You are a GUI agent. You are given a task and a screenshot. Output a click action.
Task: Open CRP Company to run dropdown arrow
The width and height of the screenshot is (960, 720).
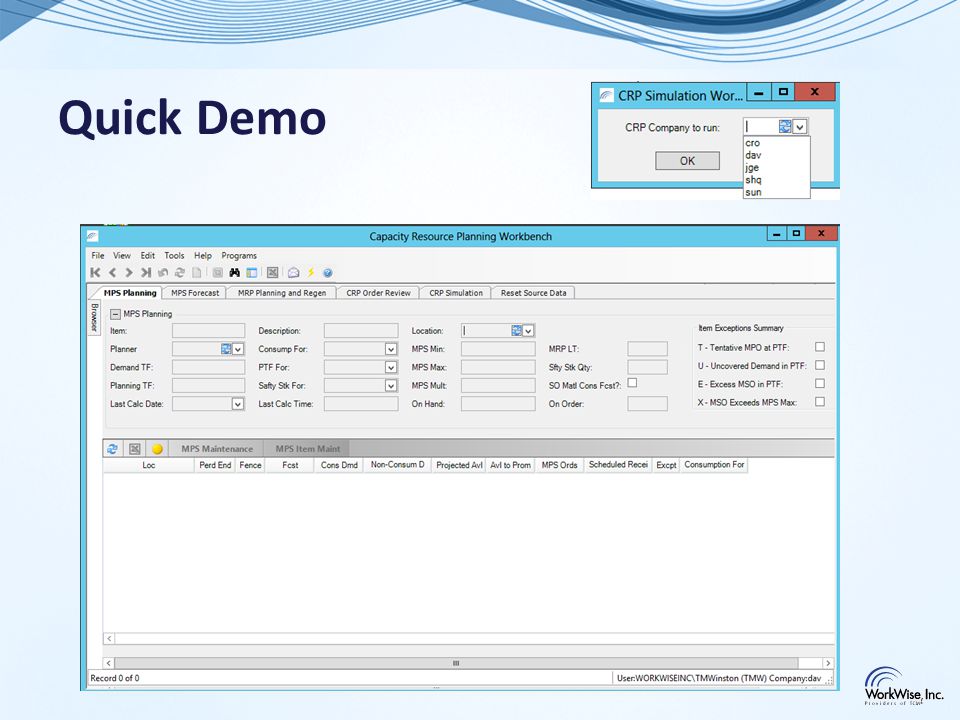tap(800, 127)
